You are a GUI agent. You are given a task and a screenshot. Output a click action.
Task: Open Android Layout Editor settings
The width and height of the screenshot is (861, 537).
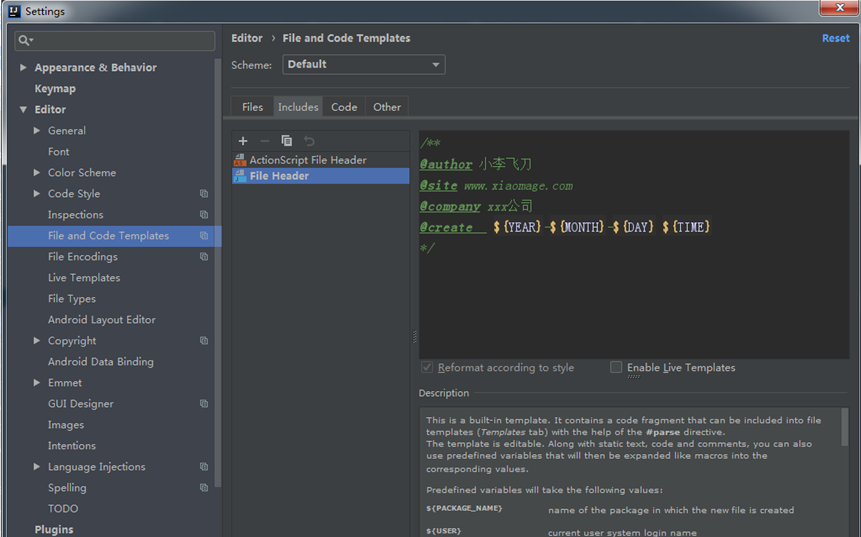tap(102, 320)
